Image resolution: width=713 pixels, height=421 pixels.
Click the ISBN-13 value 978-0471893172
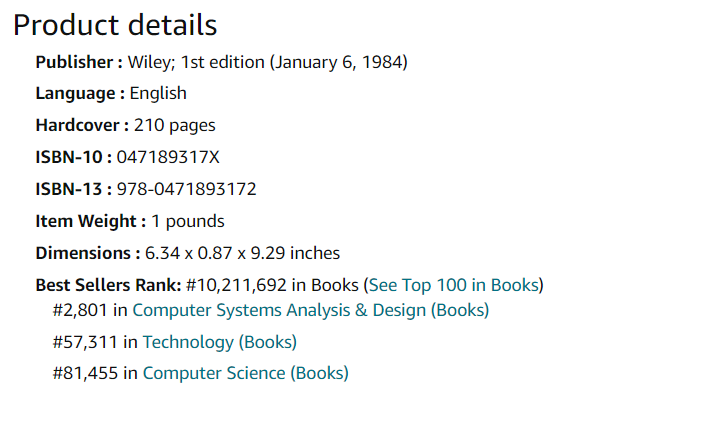186,189
